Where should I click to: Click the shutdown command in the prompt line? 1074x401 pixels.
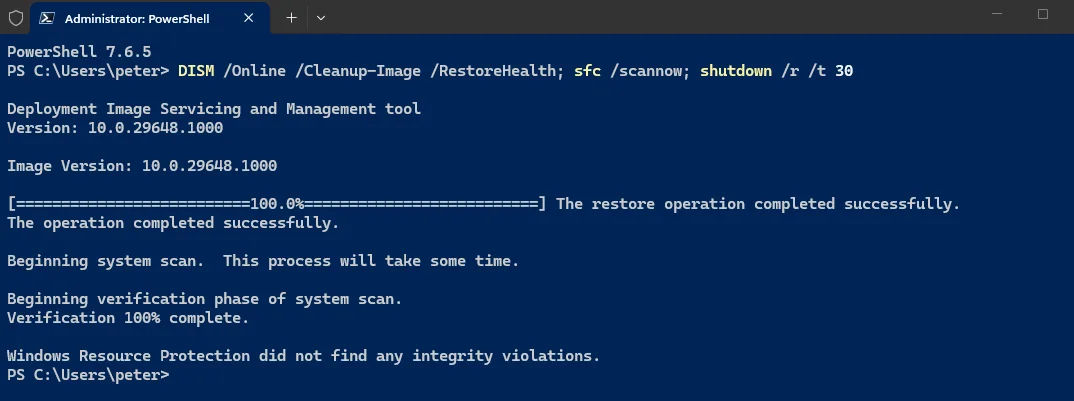tap(736, 71)
